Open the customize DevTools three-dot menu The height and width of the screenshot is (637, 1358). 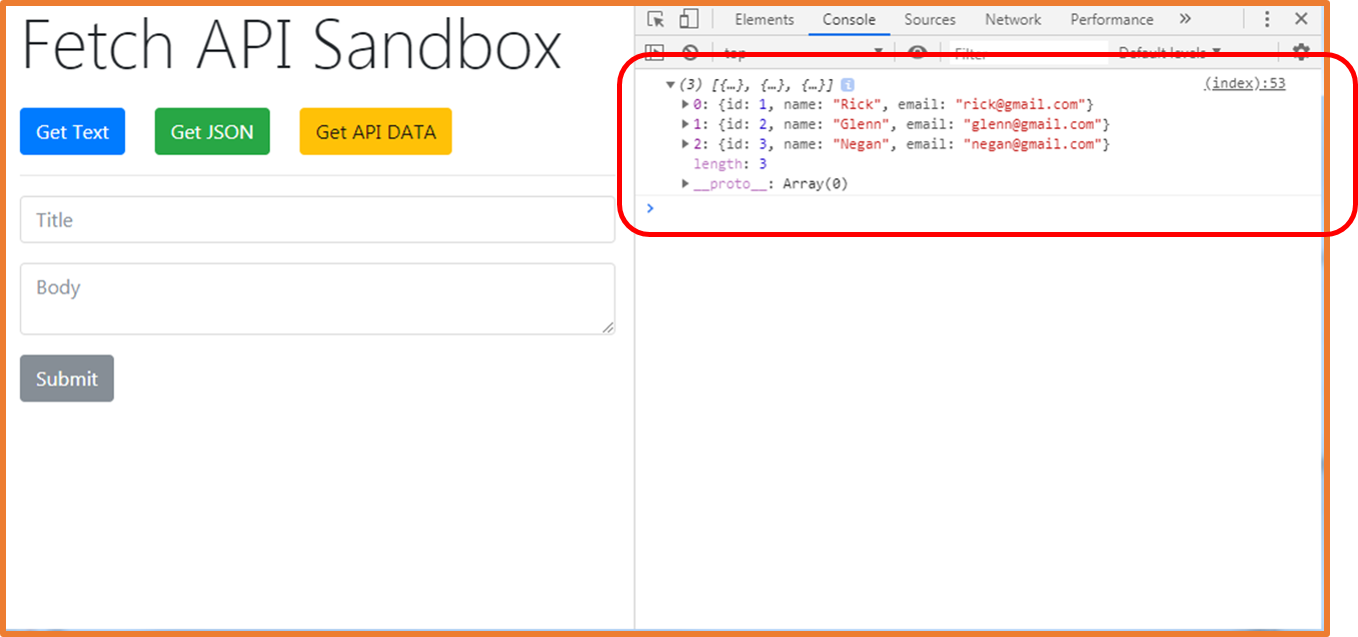[1267, 18]
